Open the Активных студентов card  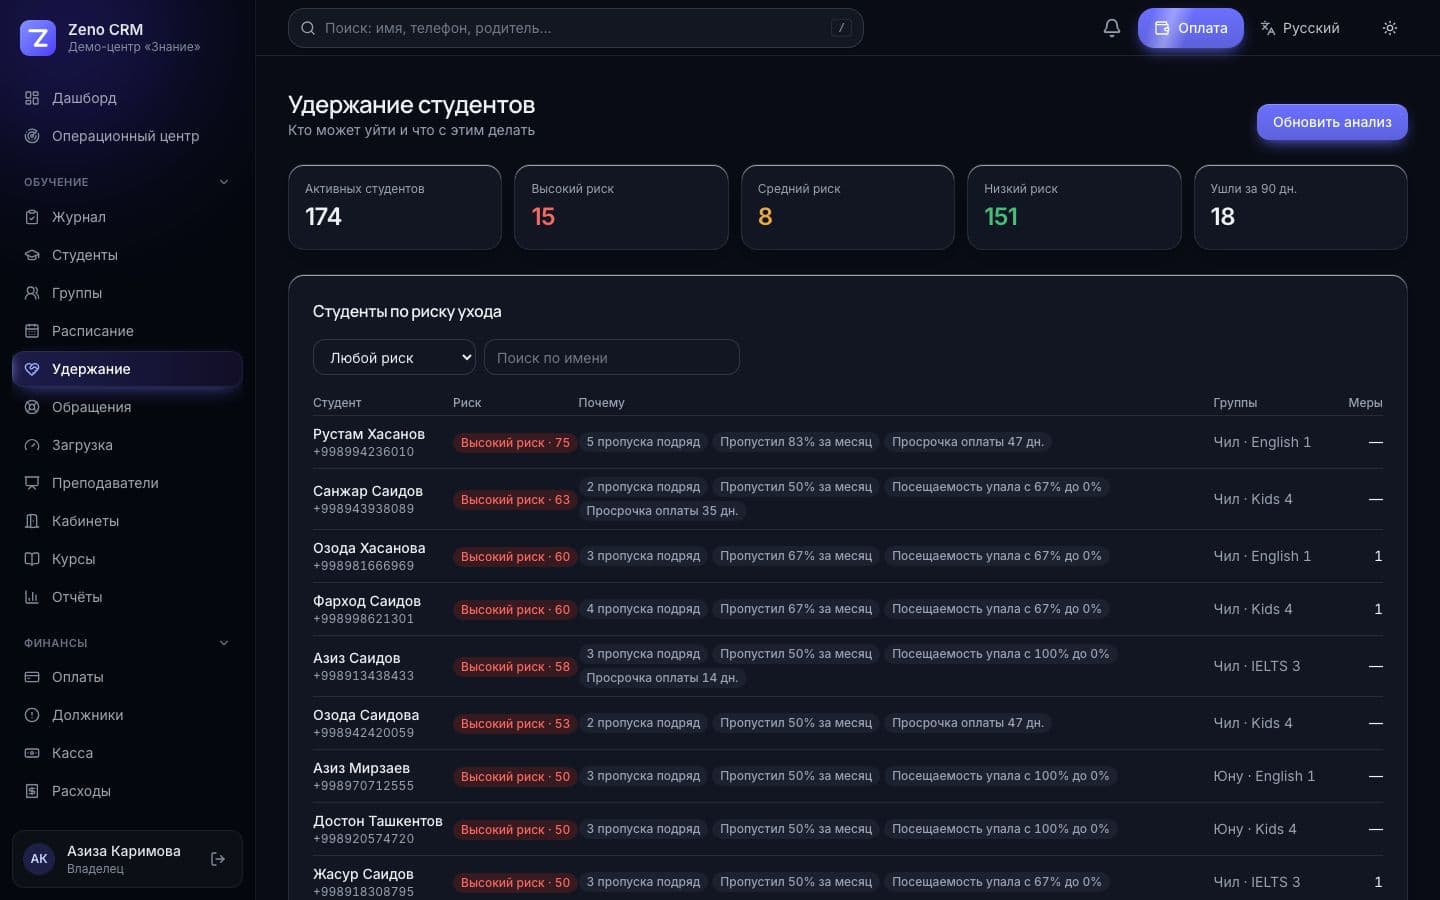point(395,207)
